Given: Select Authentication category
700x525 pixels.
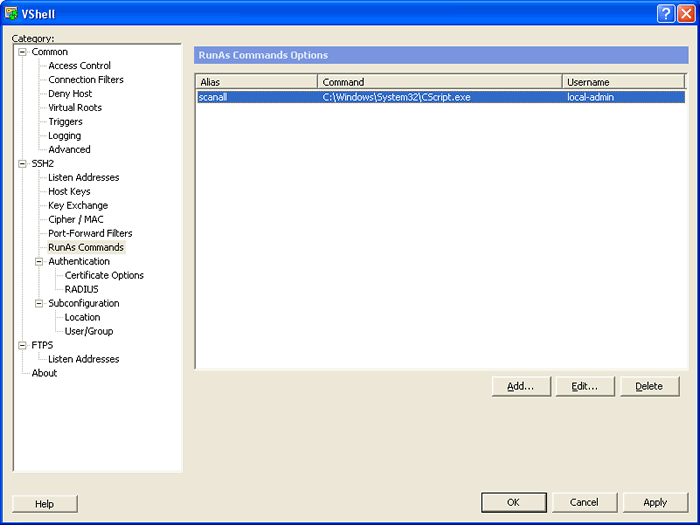Looking at the screenshot, I should pyautogui.click(x=79, y=262).
